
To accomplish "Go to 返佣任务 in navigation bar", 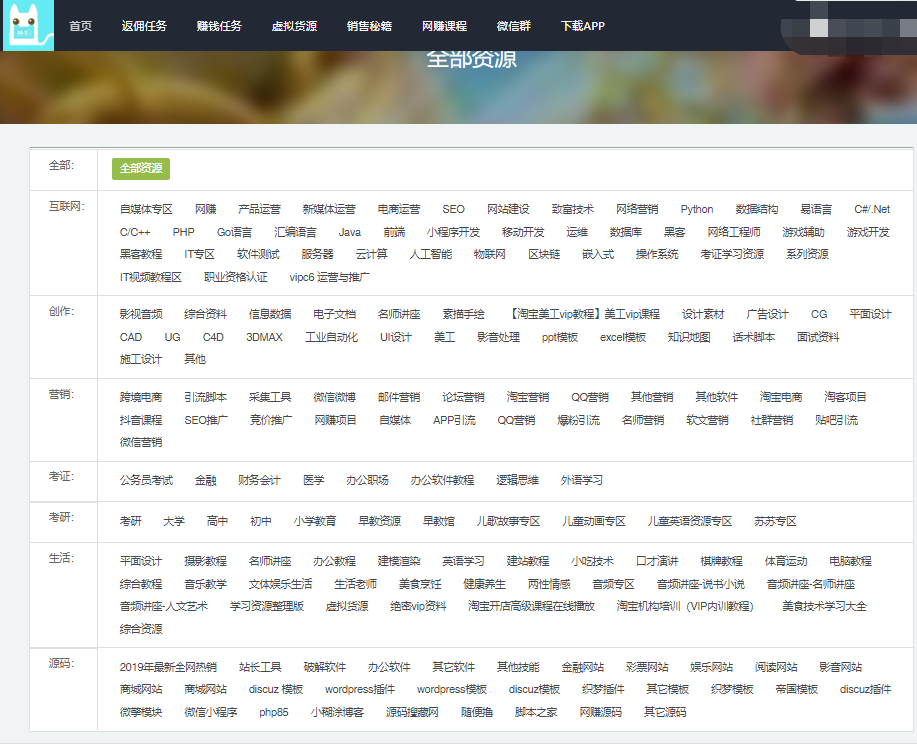I will pos(144,26).
